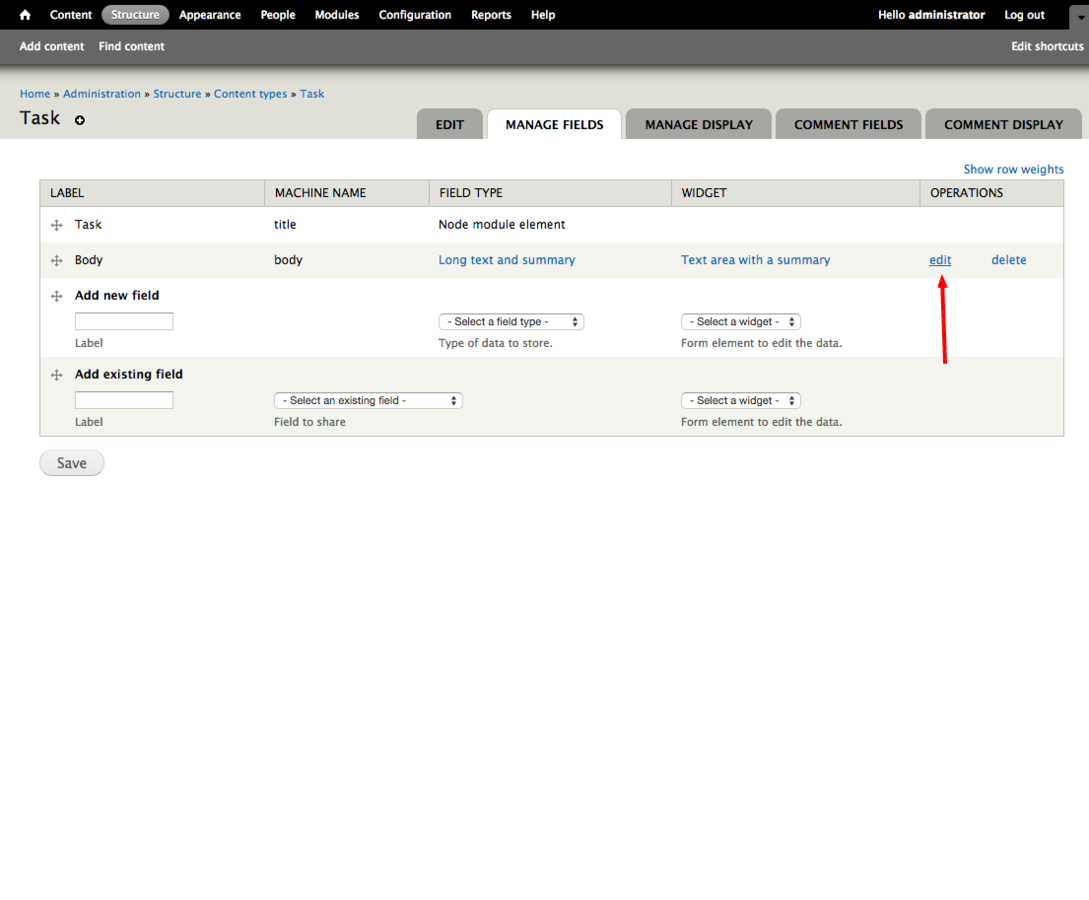The image size is (1089, 900).
Task: Click the Log out link
Action: click(1024, 15)
